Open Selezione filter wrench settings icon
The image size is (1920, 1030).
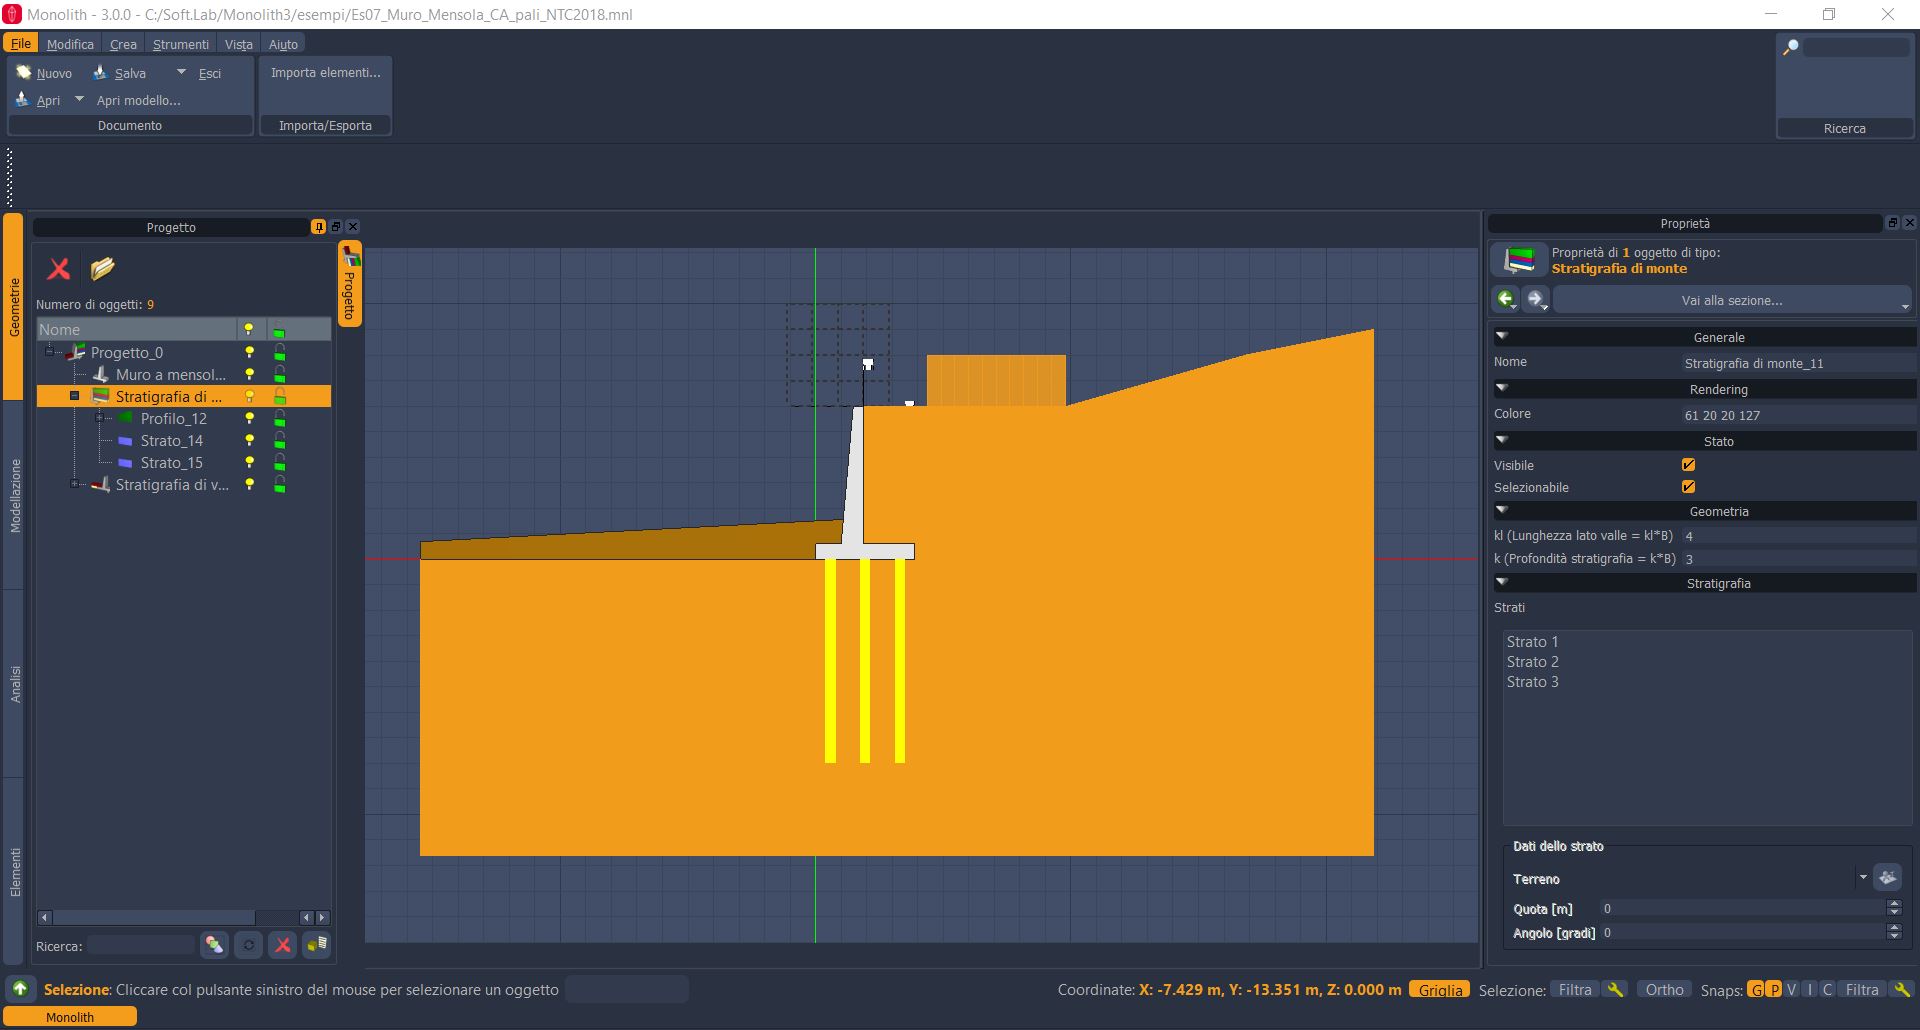coord(1614,989)
